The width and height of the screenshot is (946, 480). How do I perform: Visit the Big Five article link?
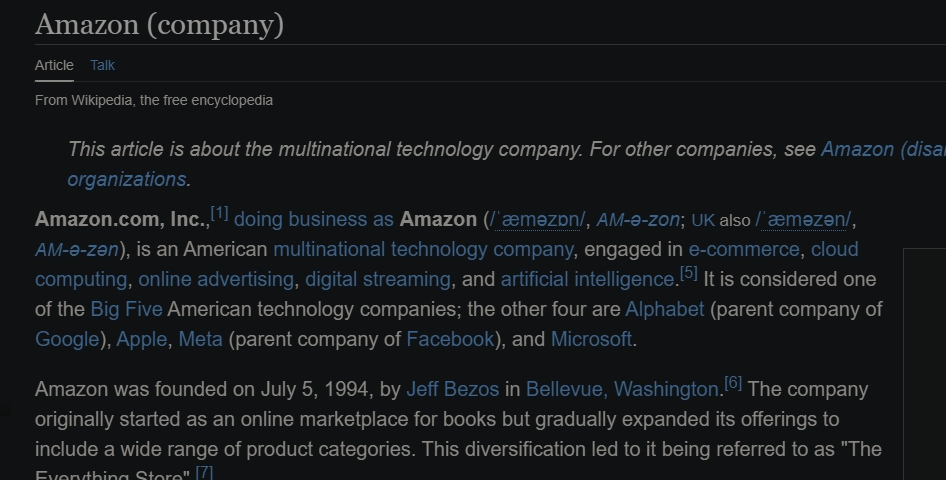pyautogui.click(x=126, y=309)
